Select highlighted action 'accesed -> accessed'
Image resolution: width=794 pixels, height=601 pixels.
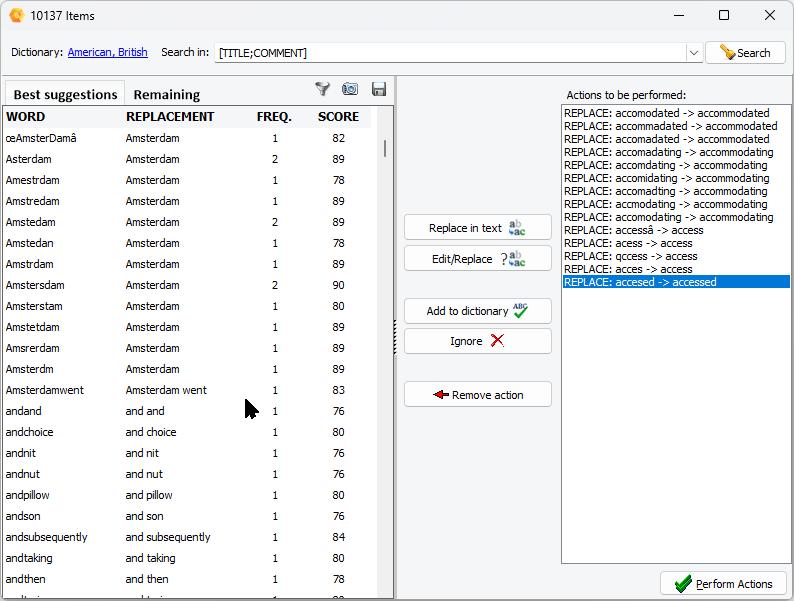pos(676,282)
